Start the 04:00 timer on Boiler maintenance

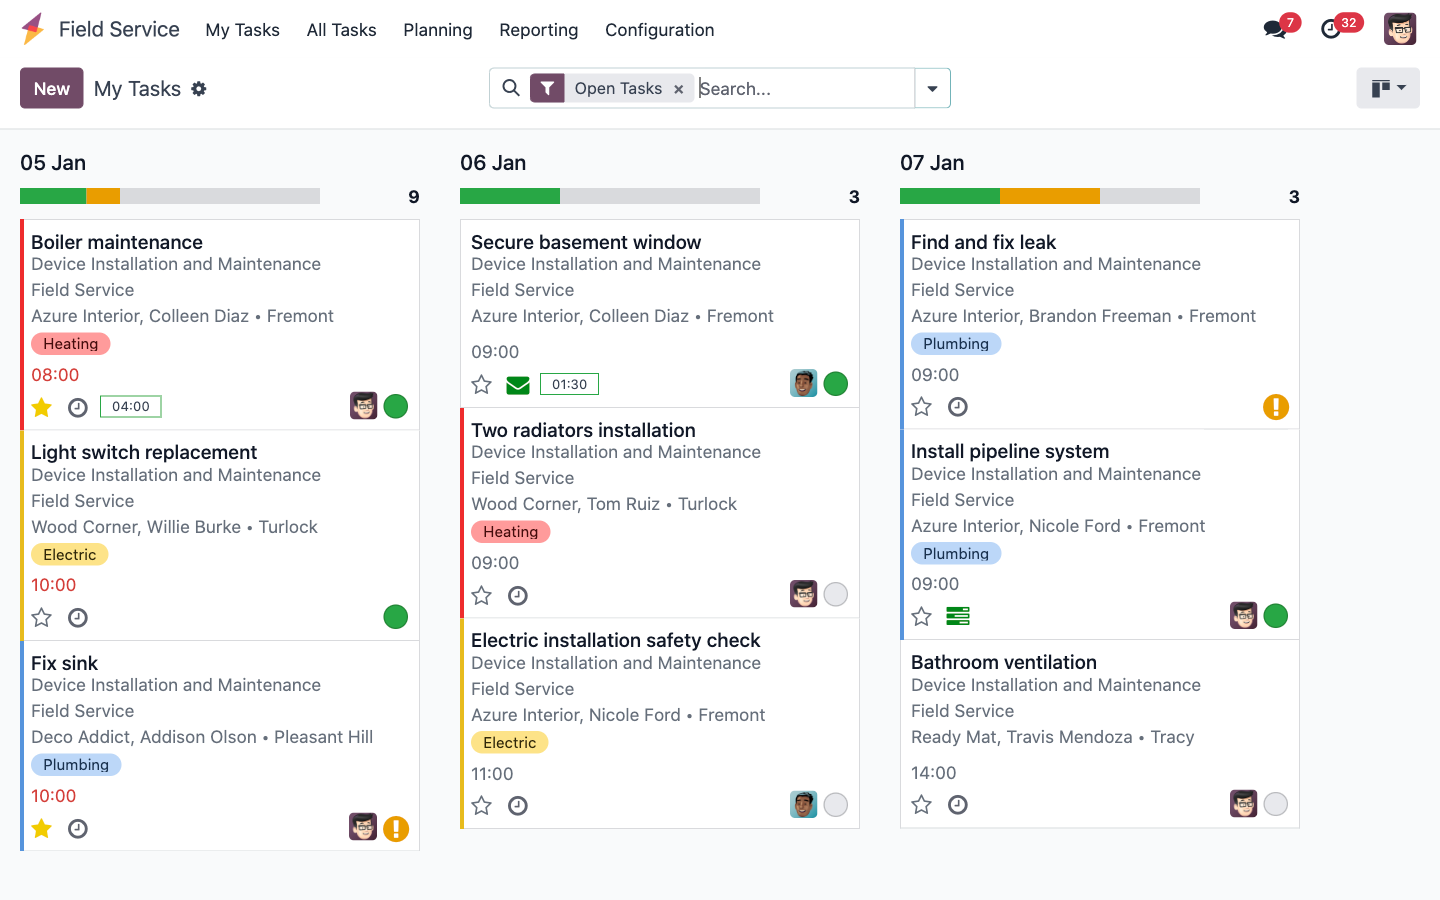(x=130, y=406)
